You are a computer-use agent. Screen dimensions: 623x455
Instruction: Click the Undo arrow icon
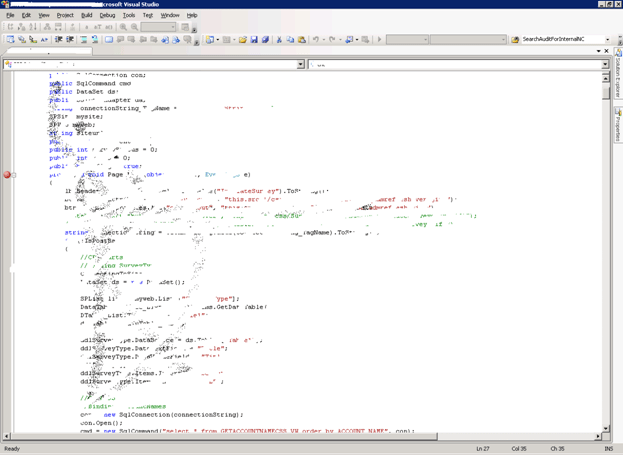click(316, 39)
